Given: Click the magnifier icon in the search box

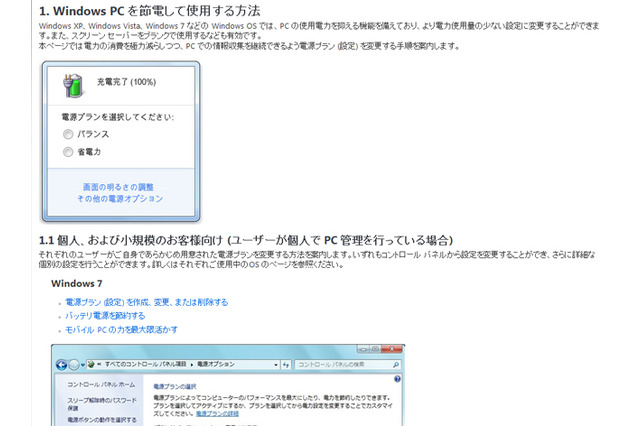Looking at the screenshot, I should pyautogui.click(x=396, y=364).
